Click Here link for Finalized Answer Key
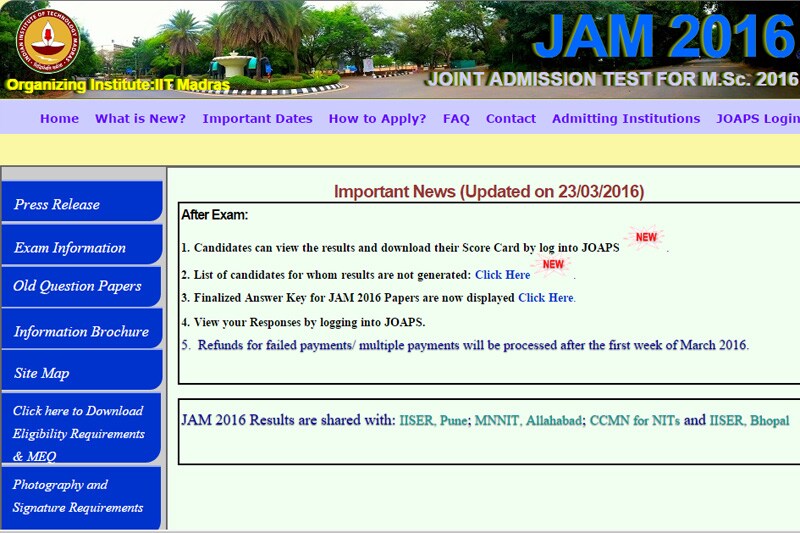Screen dimensions: 800x533 click(546, 298)
